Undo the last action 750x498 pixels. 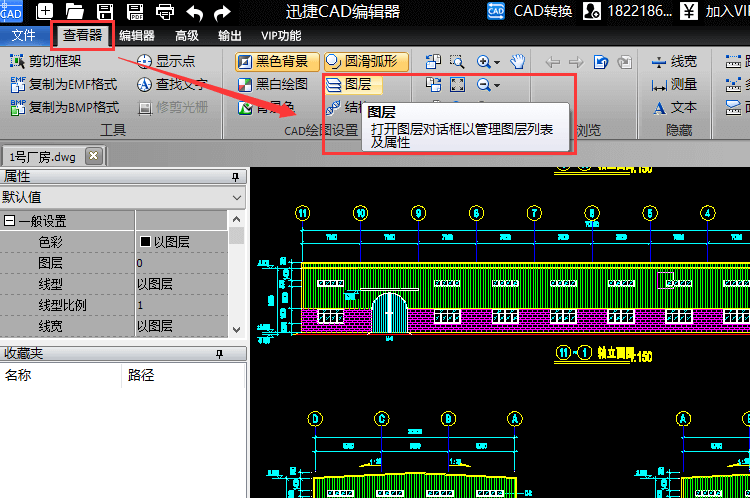tap(194, 12)
